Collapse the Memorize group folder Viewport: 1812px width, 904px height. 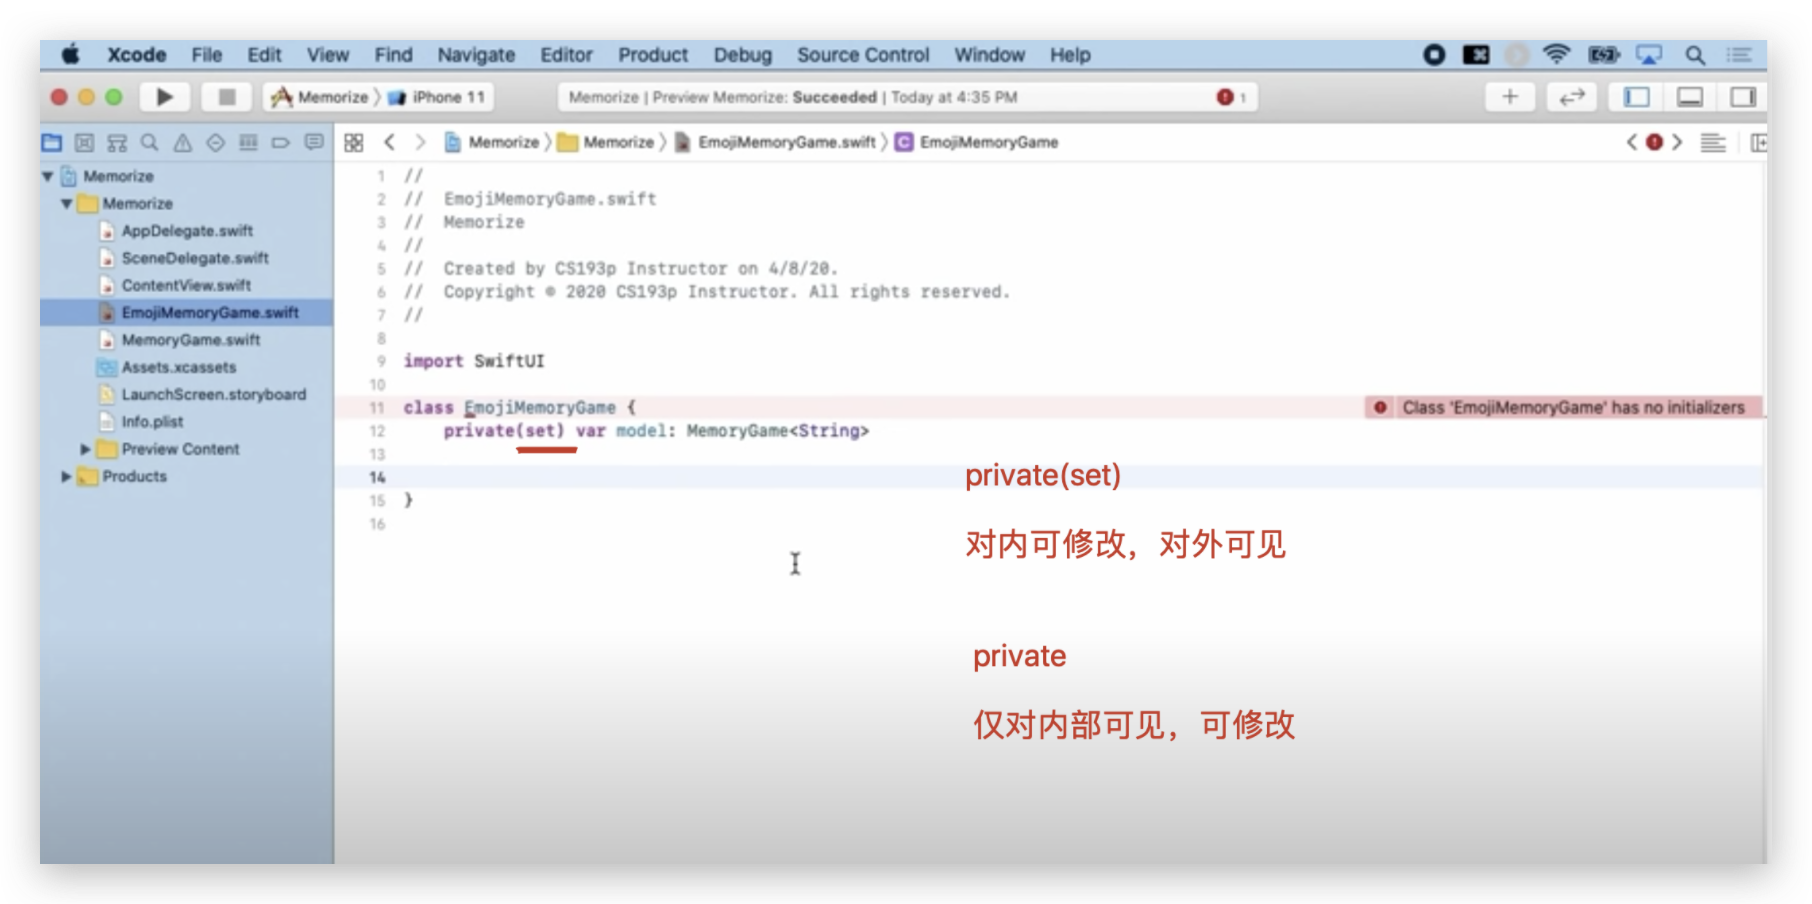click(x=66, y=204)
